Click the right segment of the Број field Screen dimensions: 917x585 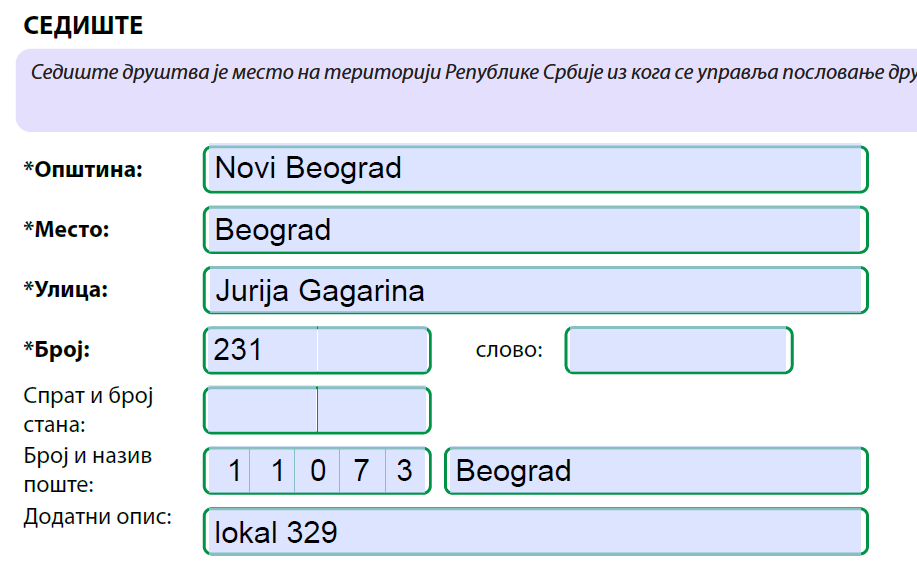[375, 349]
